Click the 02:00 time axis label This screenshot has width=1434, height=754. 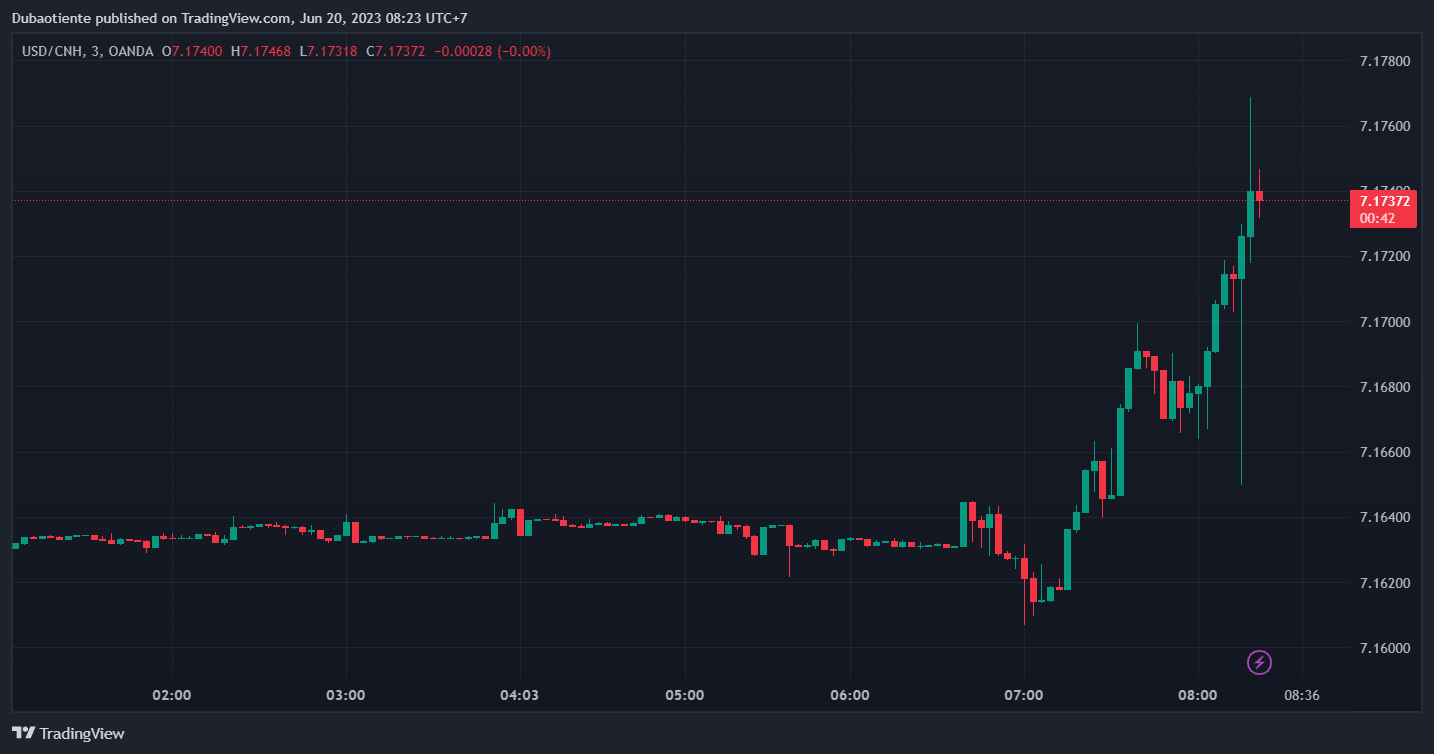(172, 695)
